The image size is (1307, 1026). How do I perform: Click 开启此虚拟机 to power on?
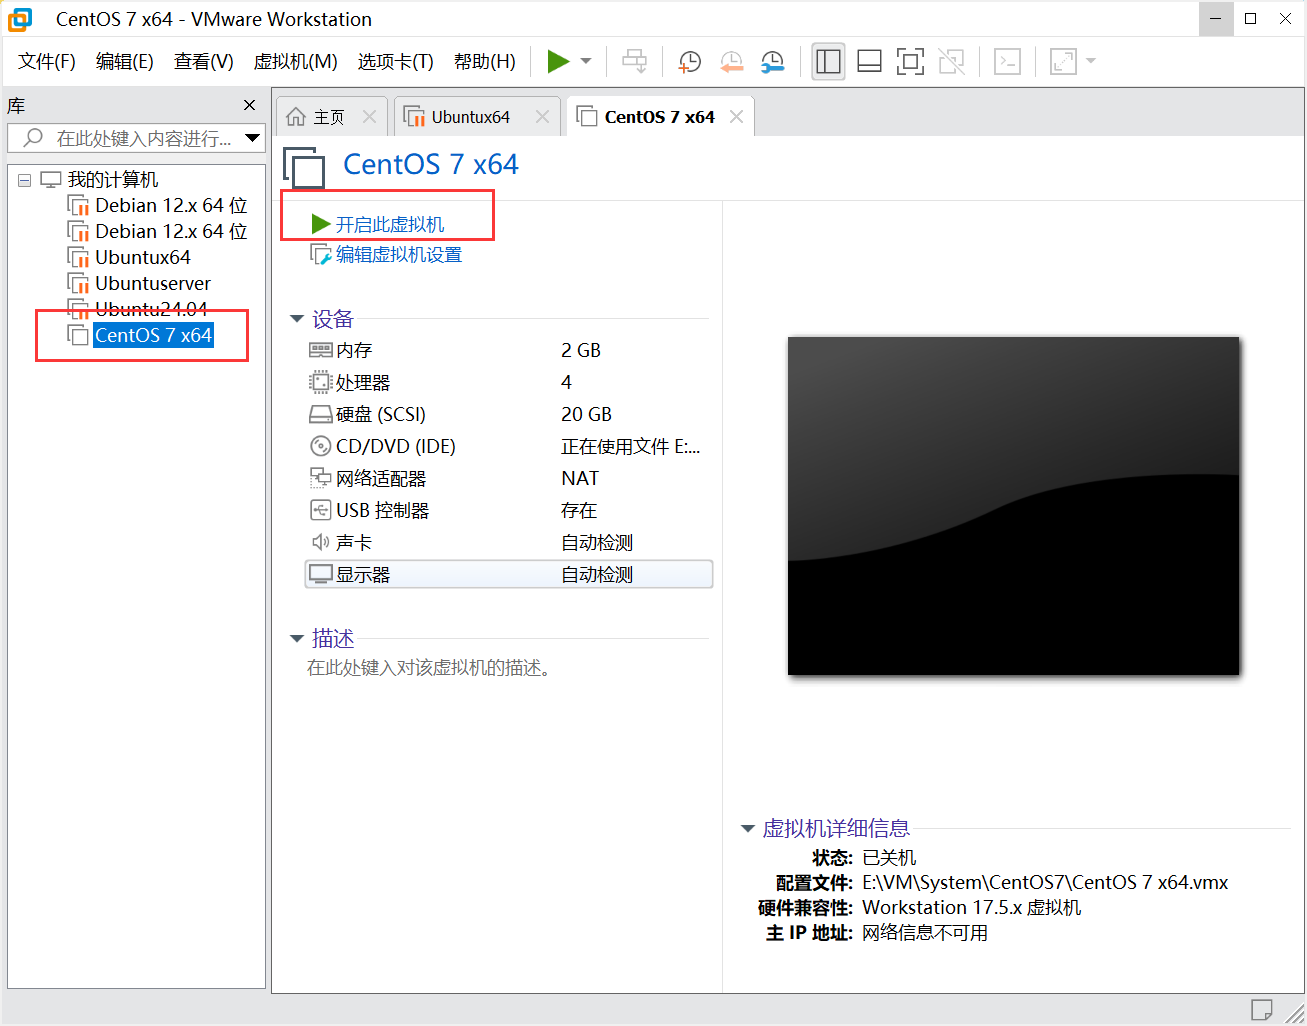coord(390,224)
